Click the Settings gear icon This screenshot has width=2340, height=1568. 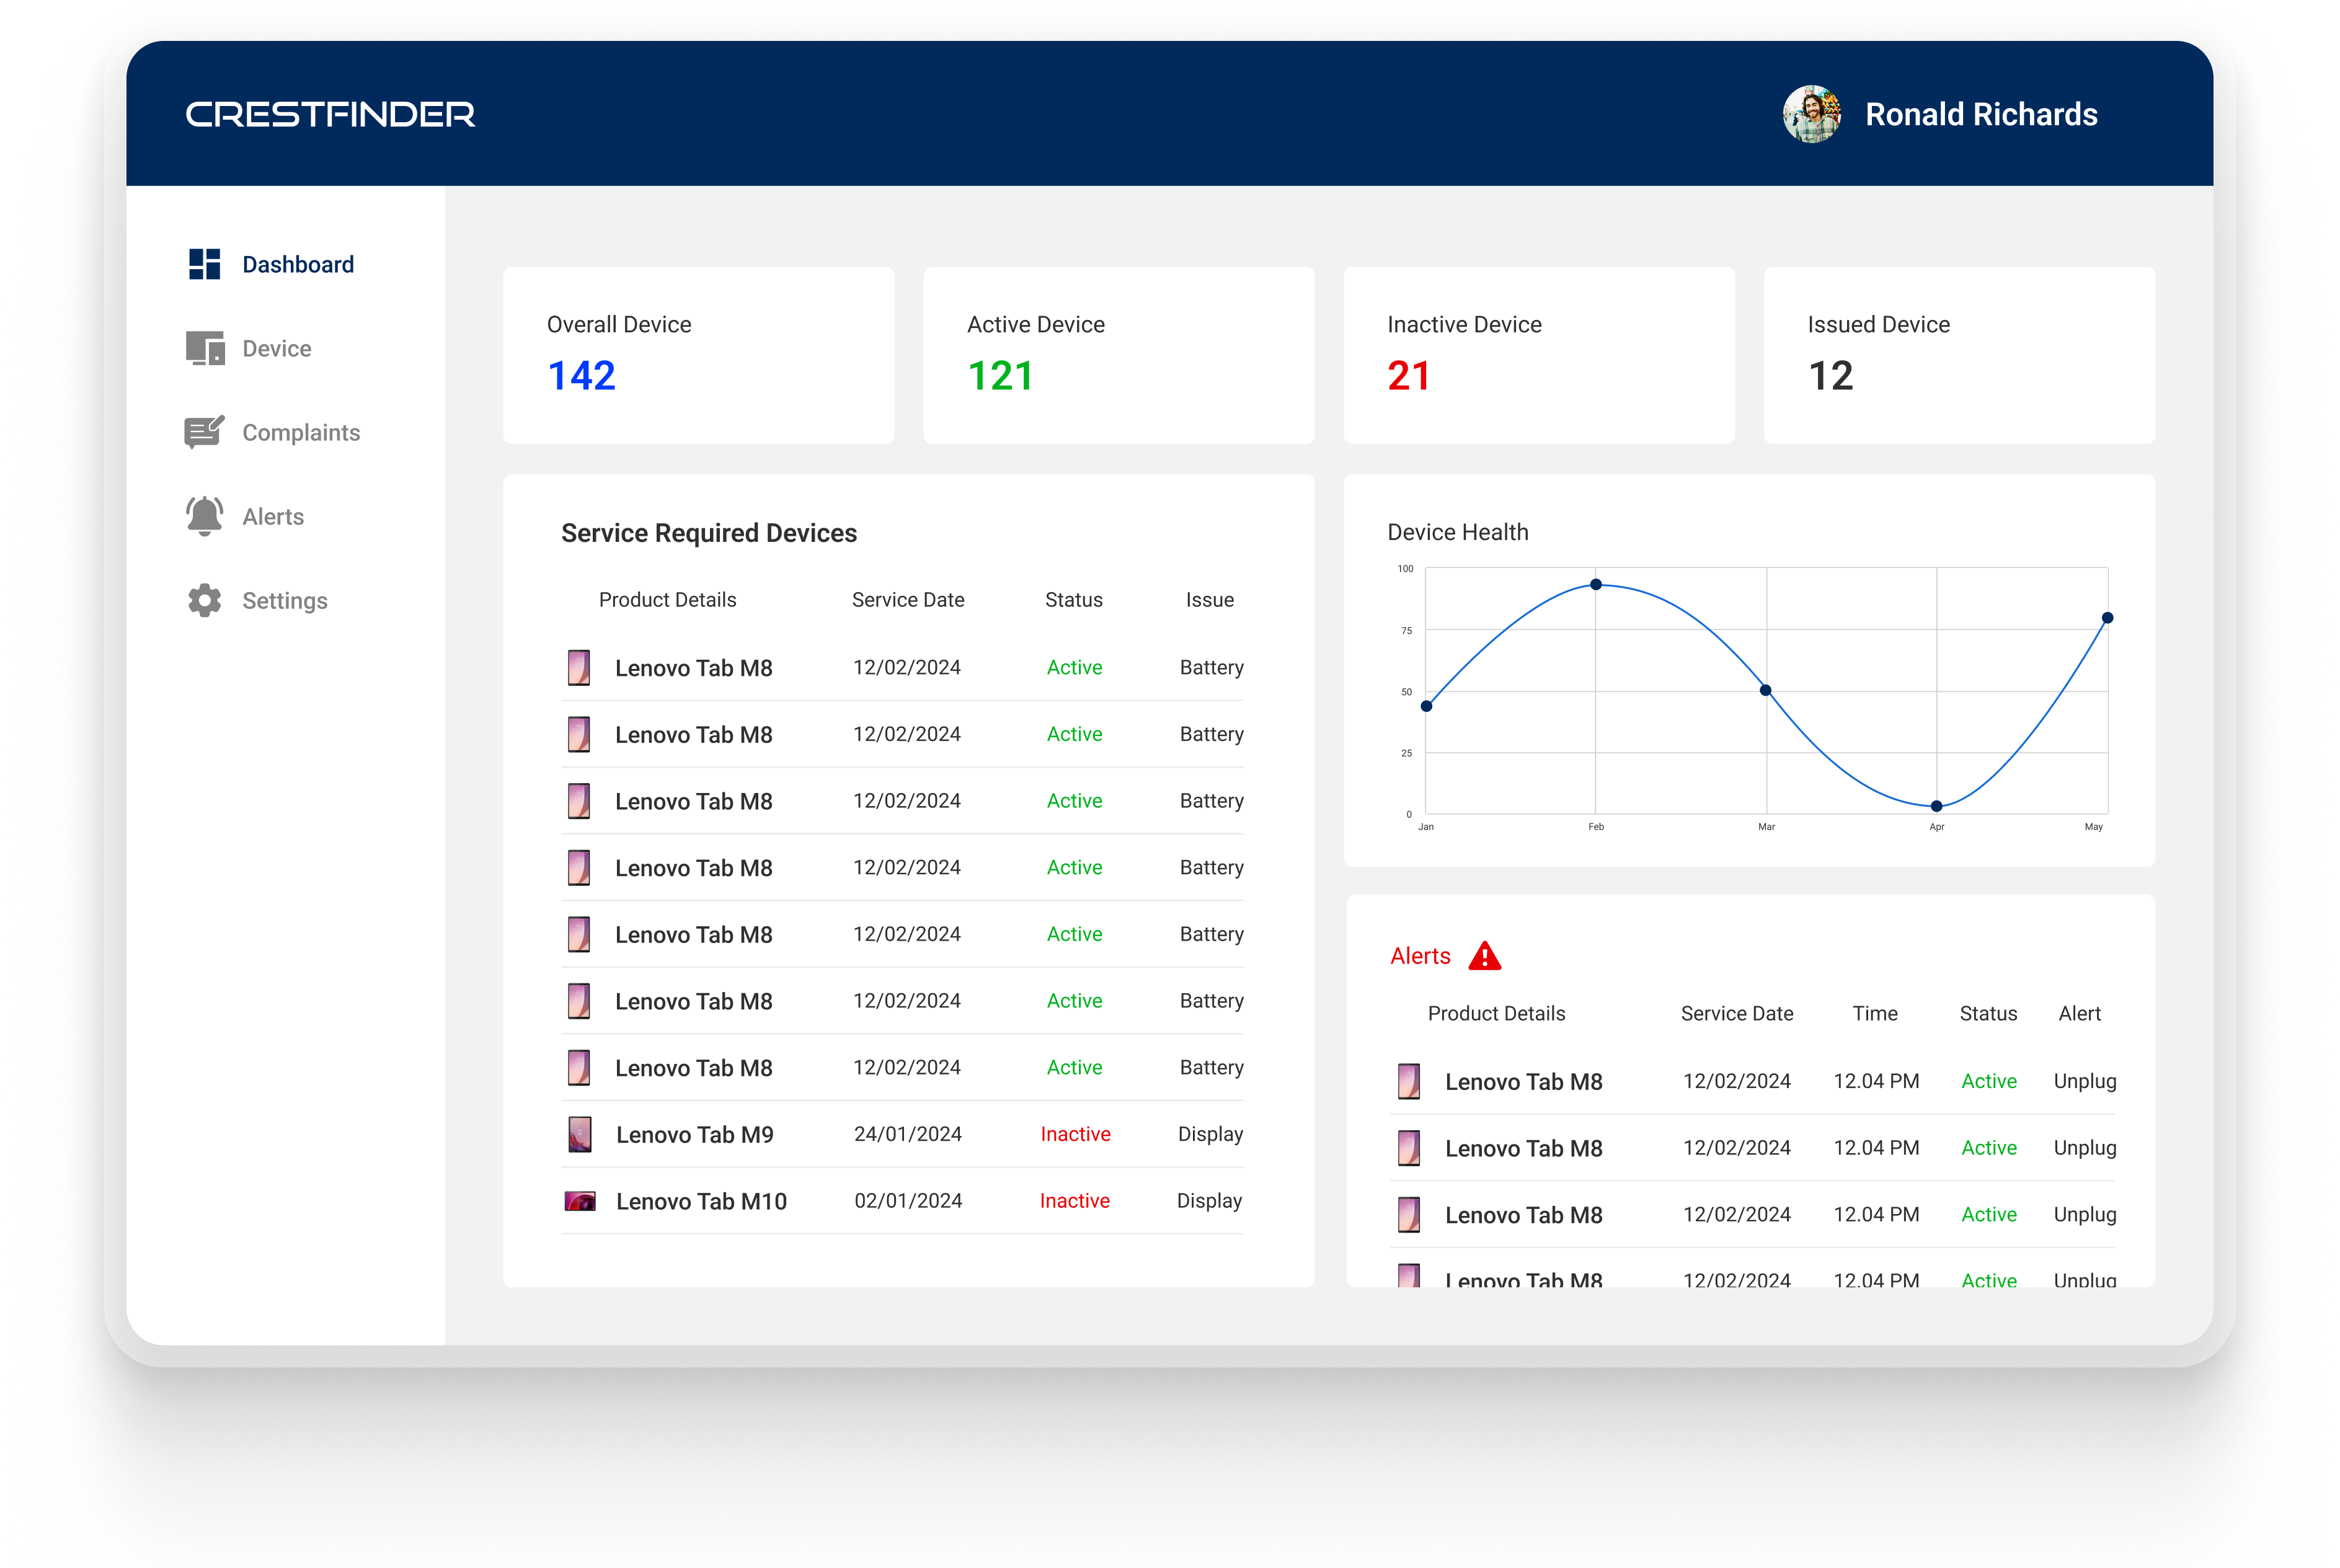204,600
